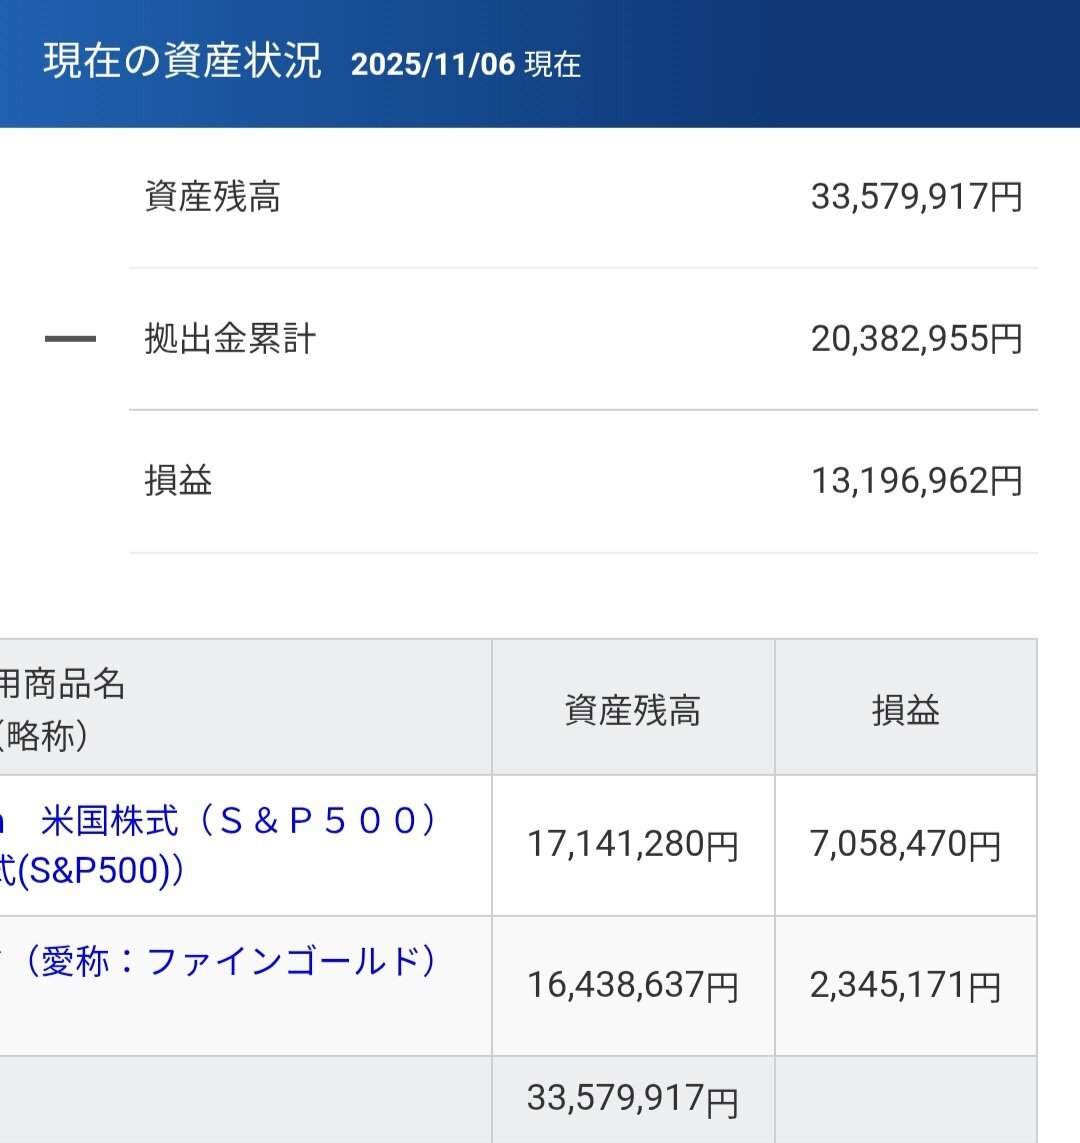Click the 損益 table column header
This screenshot has height=1143, width=1080.
click(x=905, y=710)
